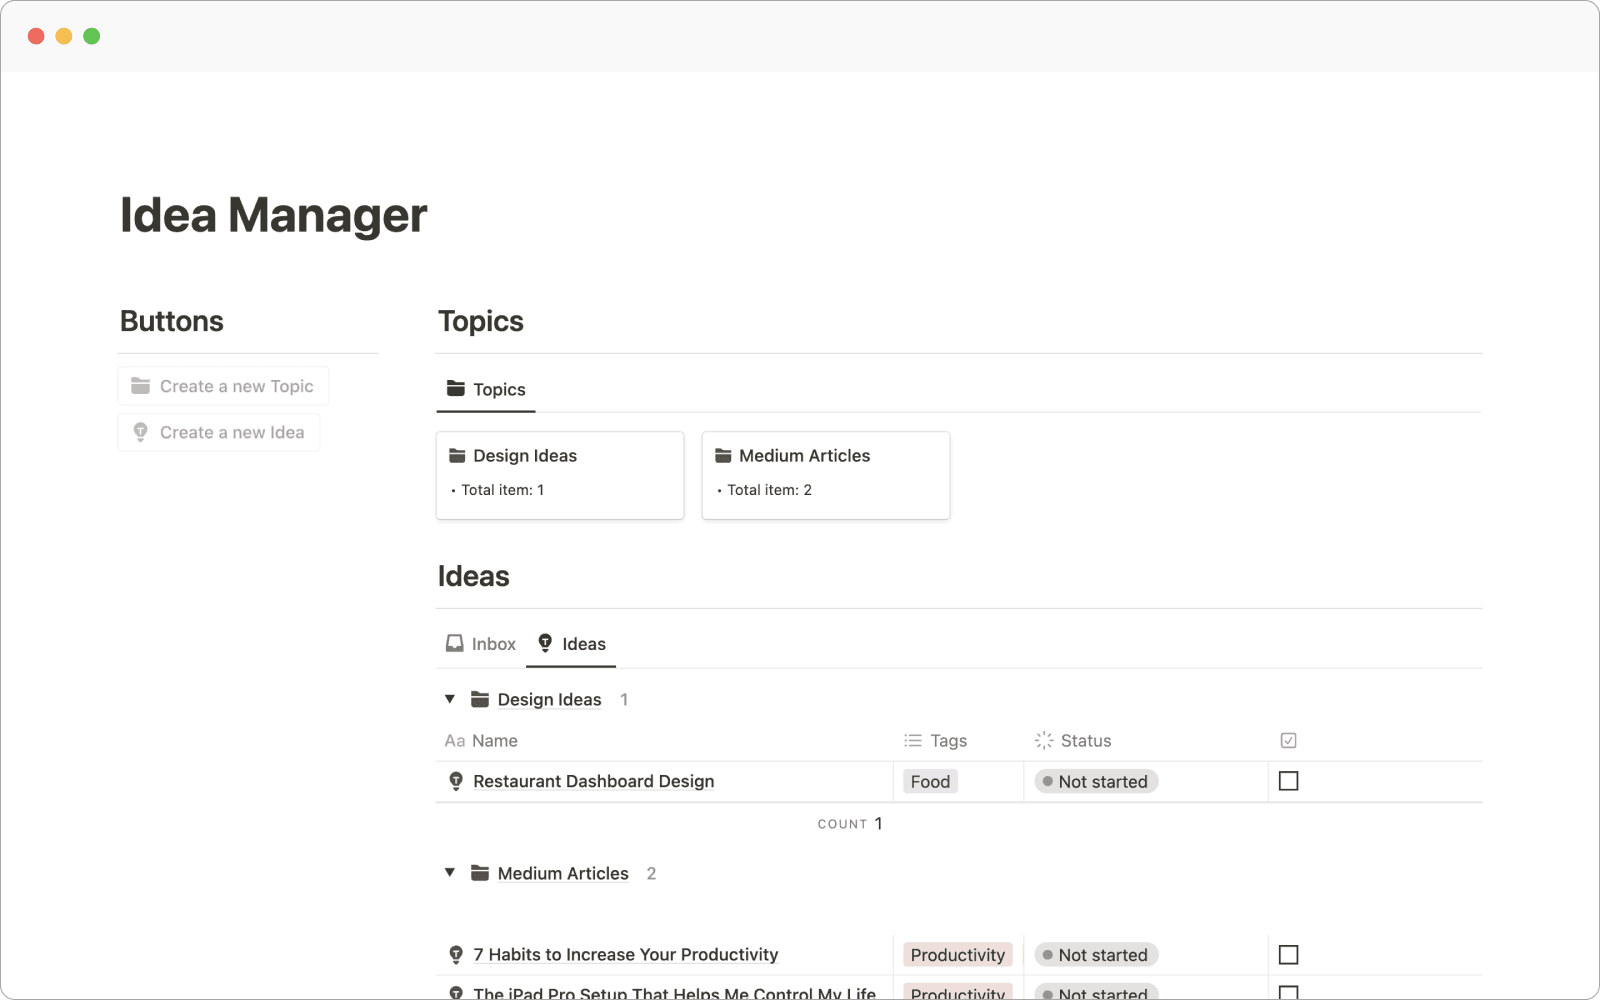Click Total item: 2 text
Image resolution: width=1600 pixels, height=1000 pixels.
point(770,490)
